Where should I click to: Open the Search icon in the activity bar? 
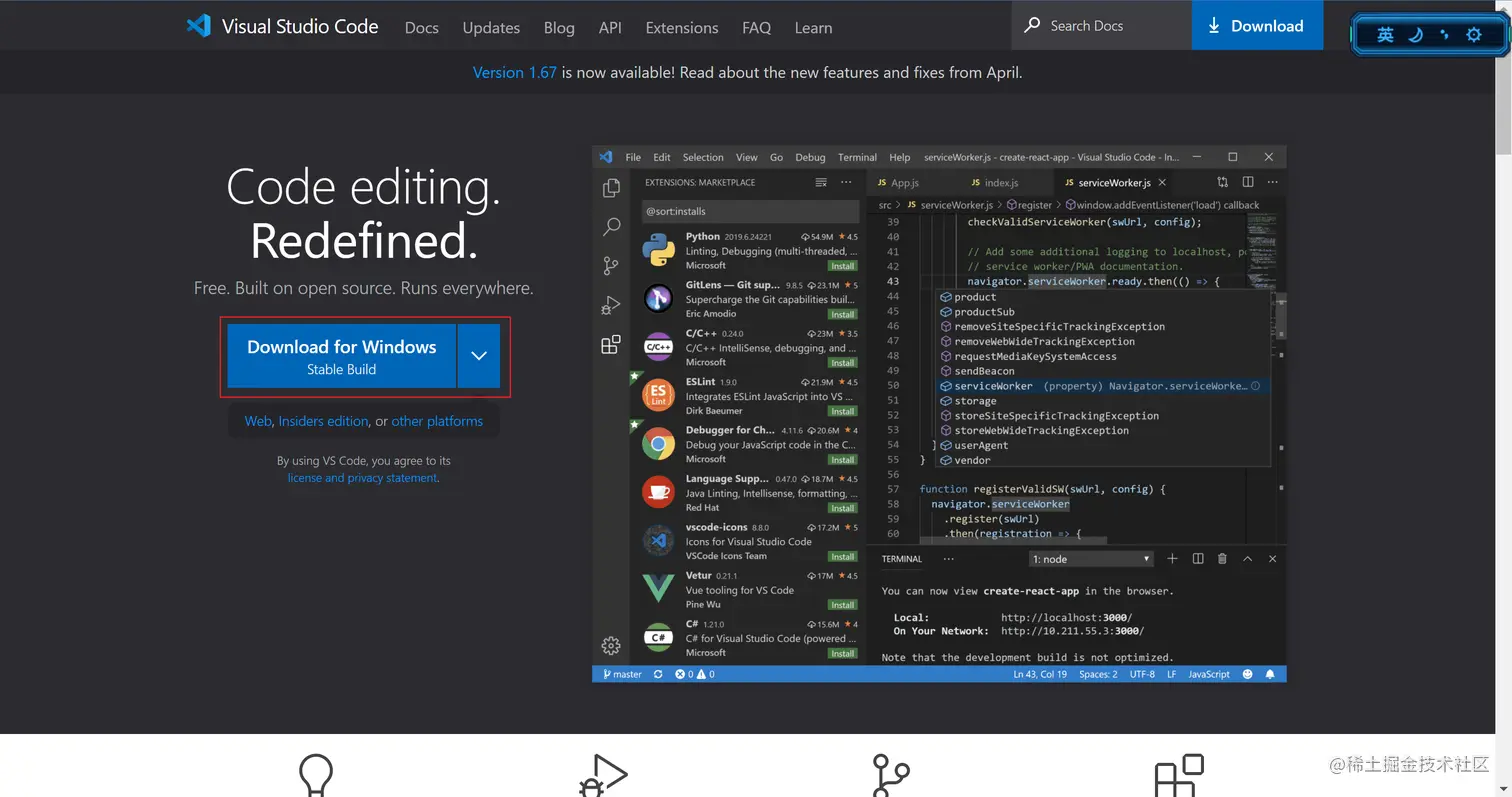(611, 227)
